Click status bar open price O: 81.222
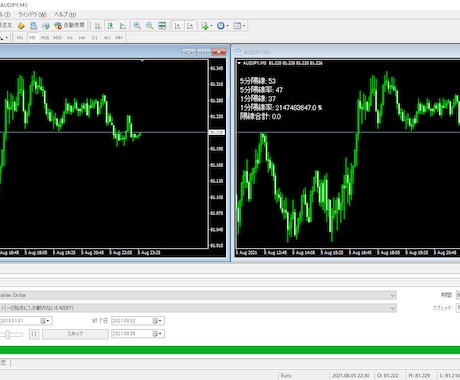Viewport: 460px width, 380px height. [387, 375]
